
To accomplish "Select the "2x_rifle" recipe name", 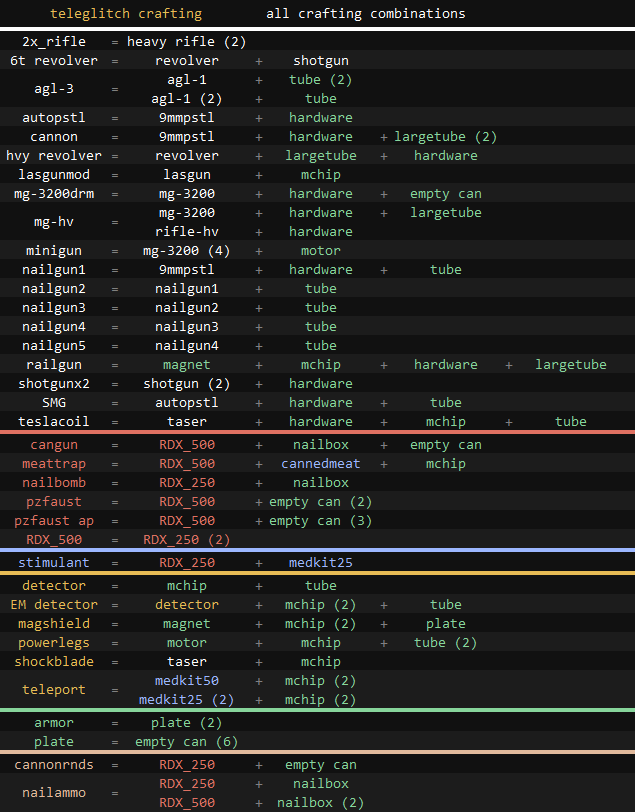I will pyautogui.click(x=54, y=41).
